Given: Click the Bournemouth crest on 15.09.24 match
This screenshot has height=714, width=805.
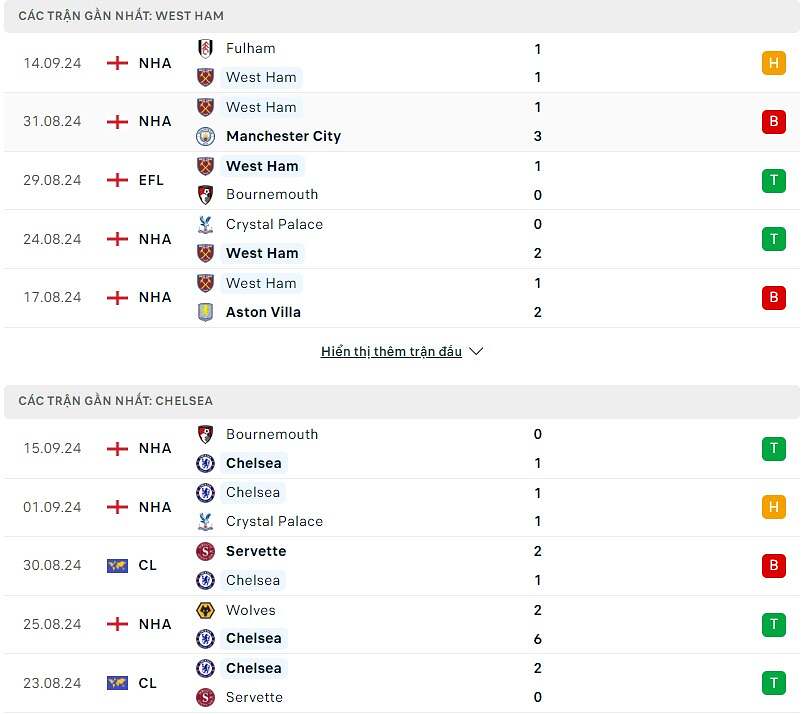Looking at the screenshot, I should (x=205, y=434).
